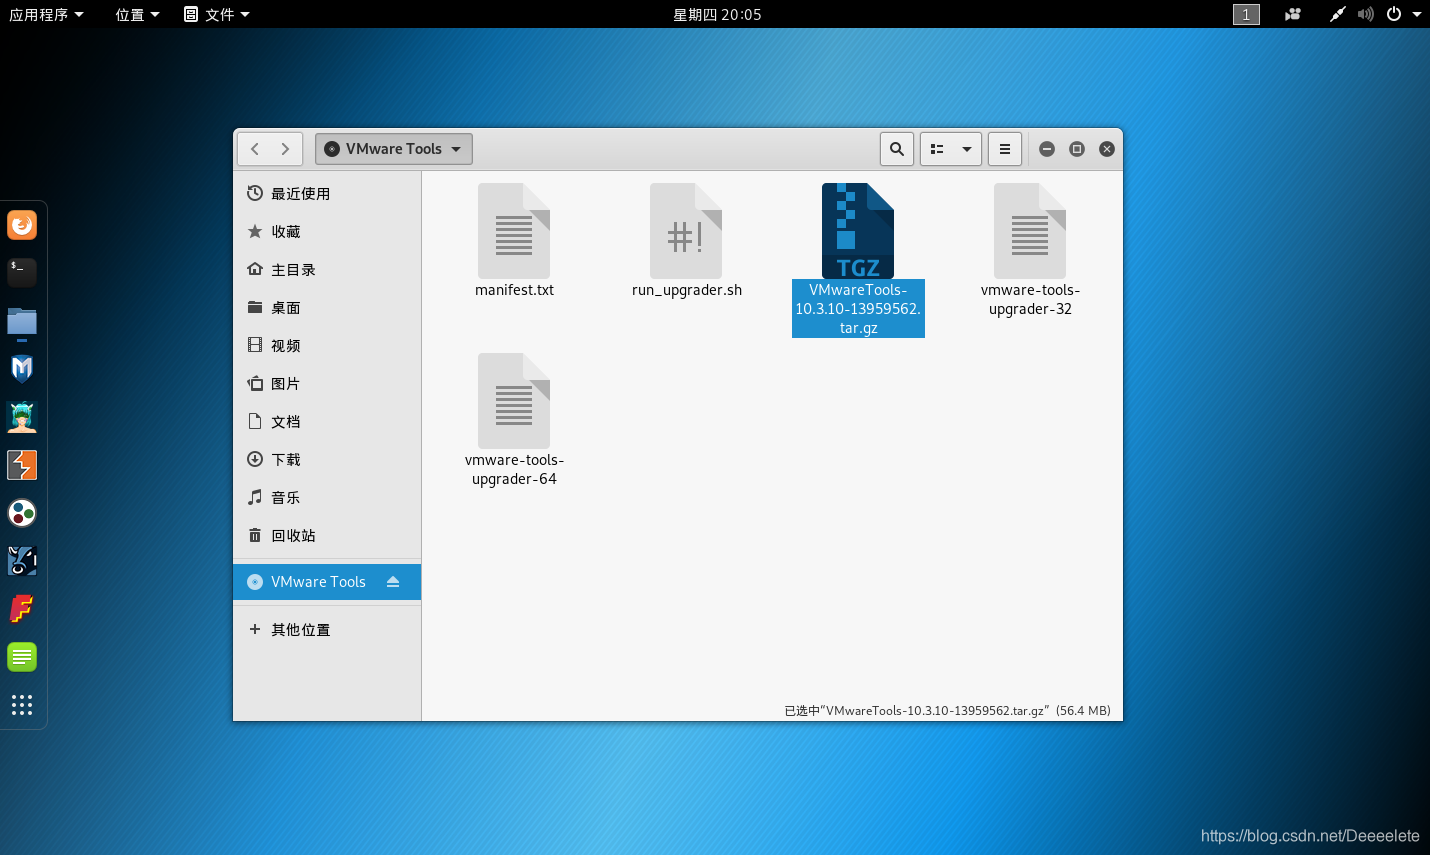1430x855 pixels.
Task: Select VMwareTools-10.3.10-13959562.tar.gz archive
Action: [x=858, y=260]
